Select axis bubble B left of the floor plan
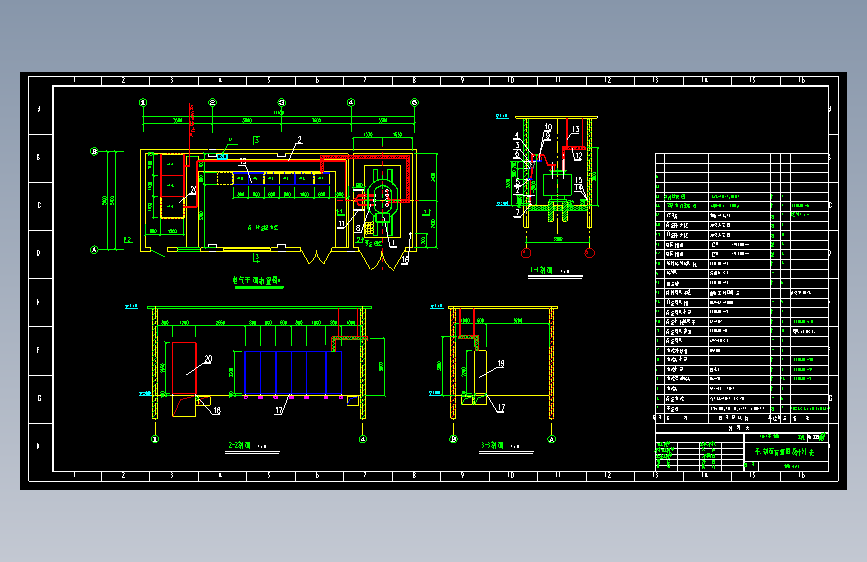This screenshot has width=867, height=562. (94, 151)
